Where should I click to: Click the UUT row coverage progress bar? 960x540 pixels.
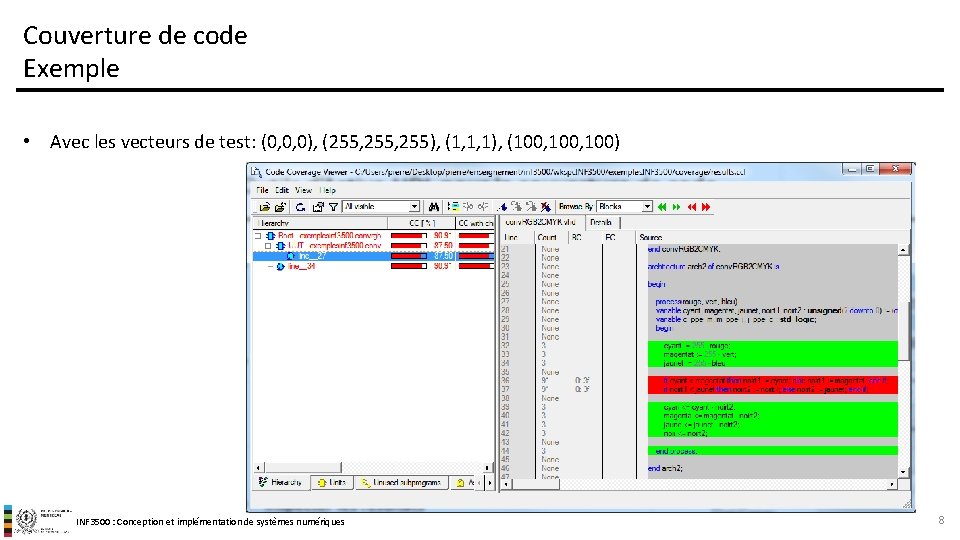409,246
